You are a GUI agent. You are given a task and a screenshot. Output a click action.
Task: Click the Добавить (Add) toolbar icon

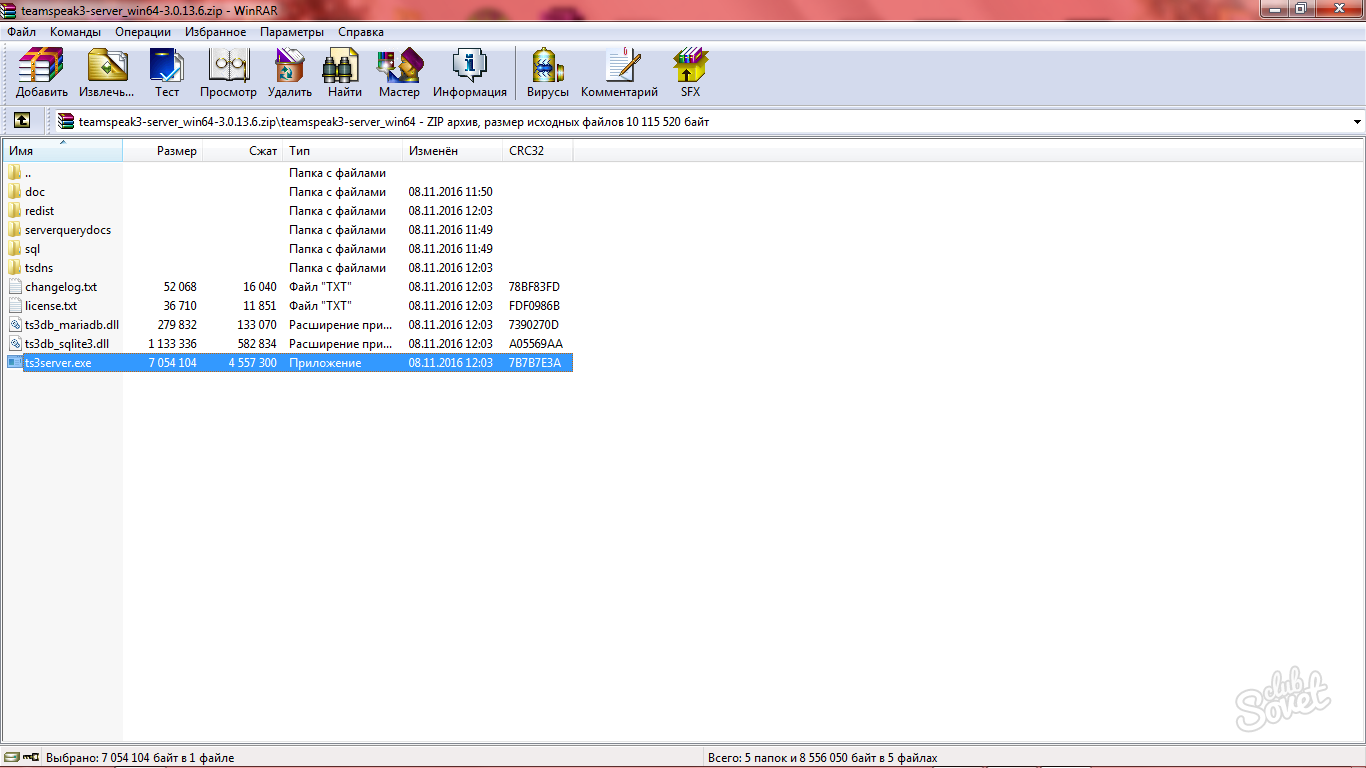(41, 73)
